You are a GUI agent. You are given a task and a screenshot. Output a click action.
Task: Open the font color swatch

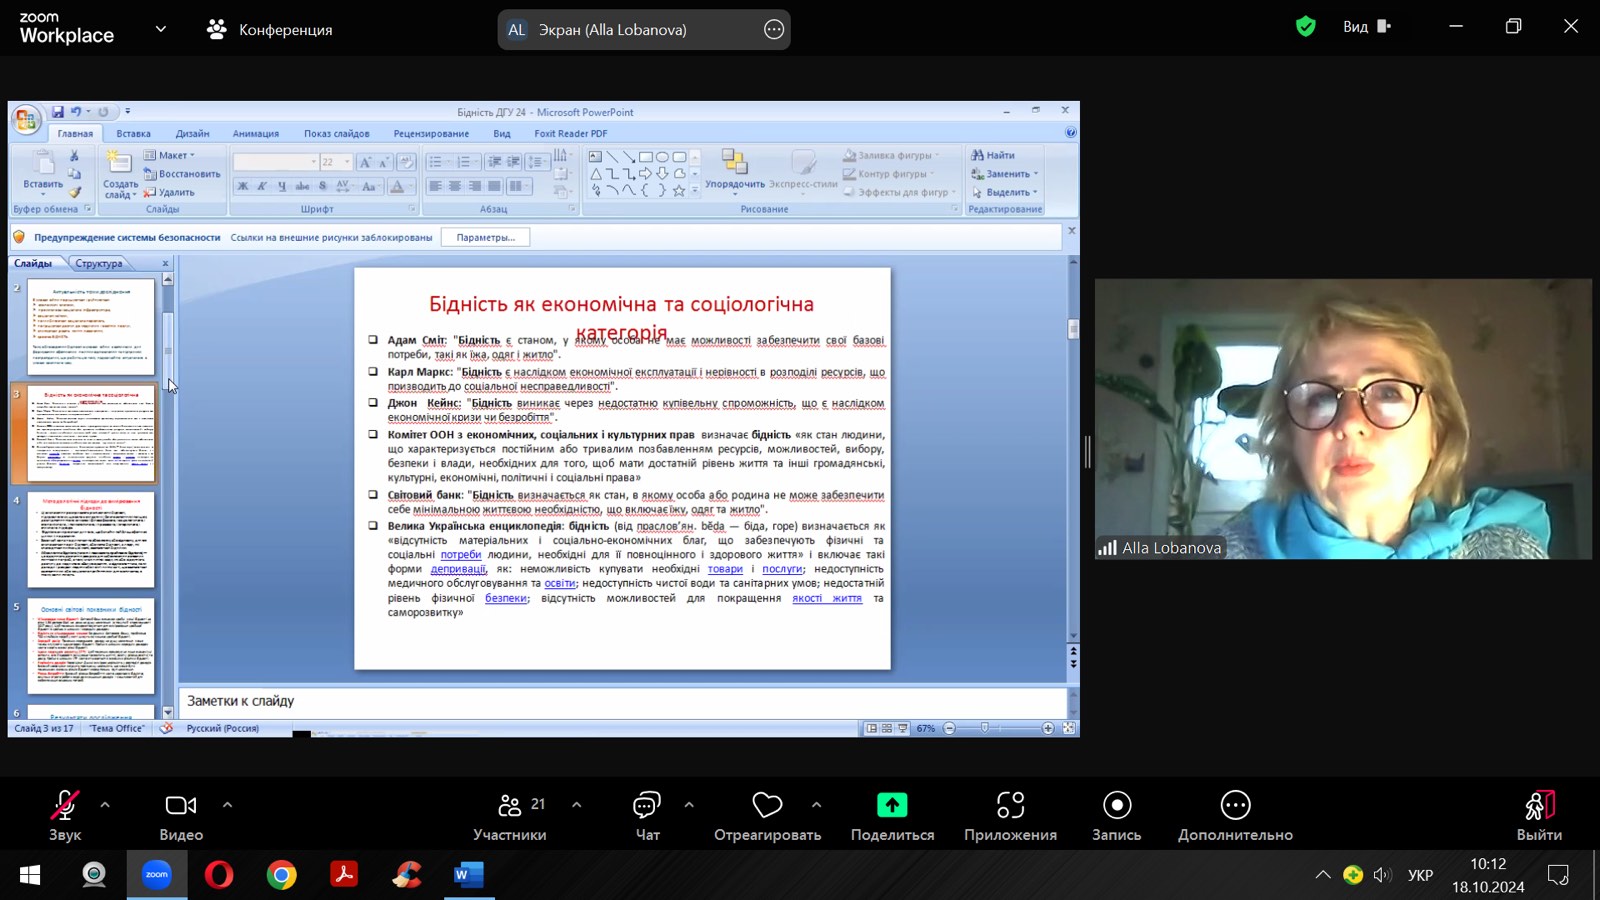click(397, 186)
